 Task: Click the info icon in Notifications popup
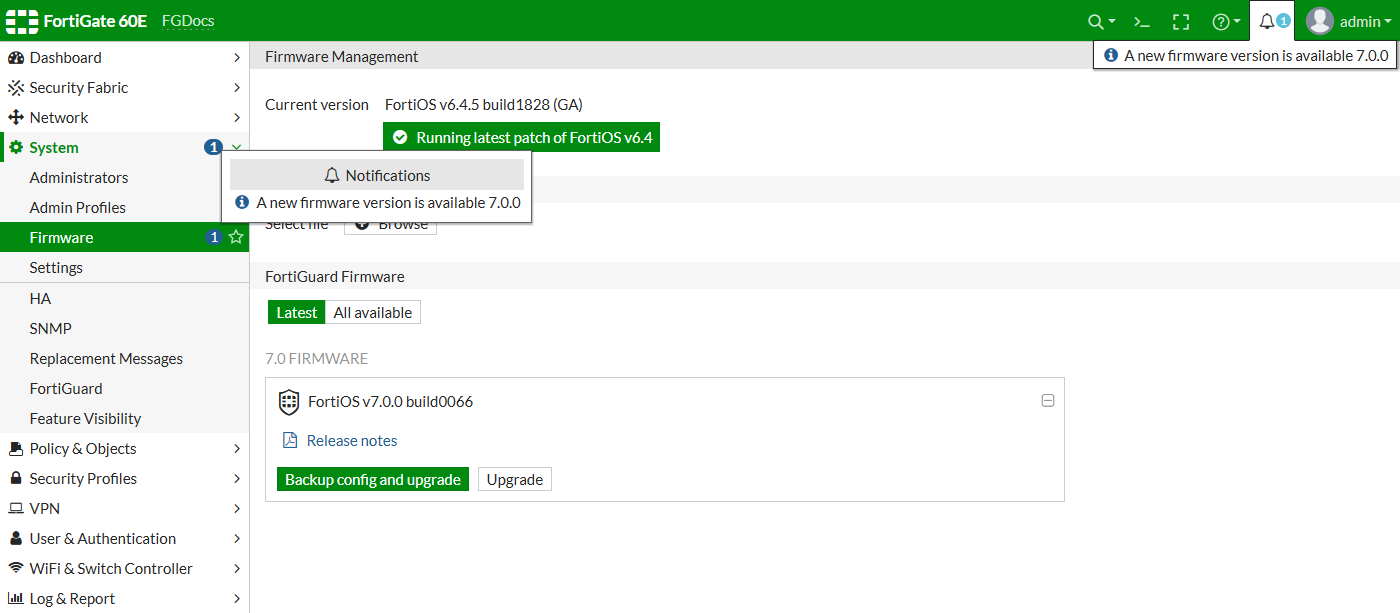(x=242, y=202)
